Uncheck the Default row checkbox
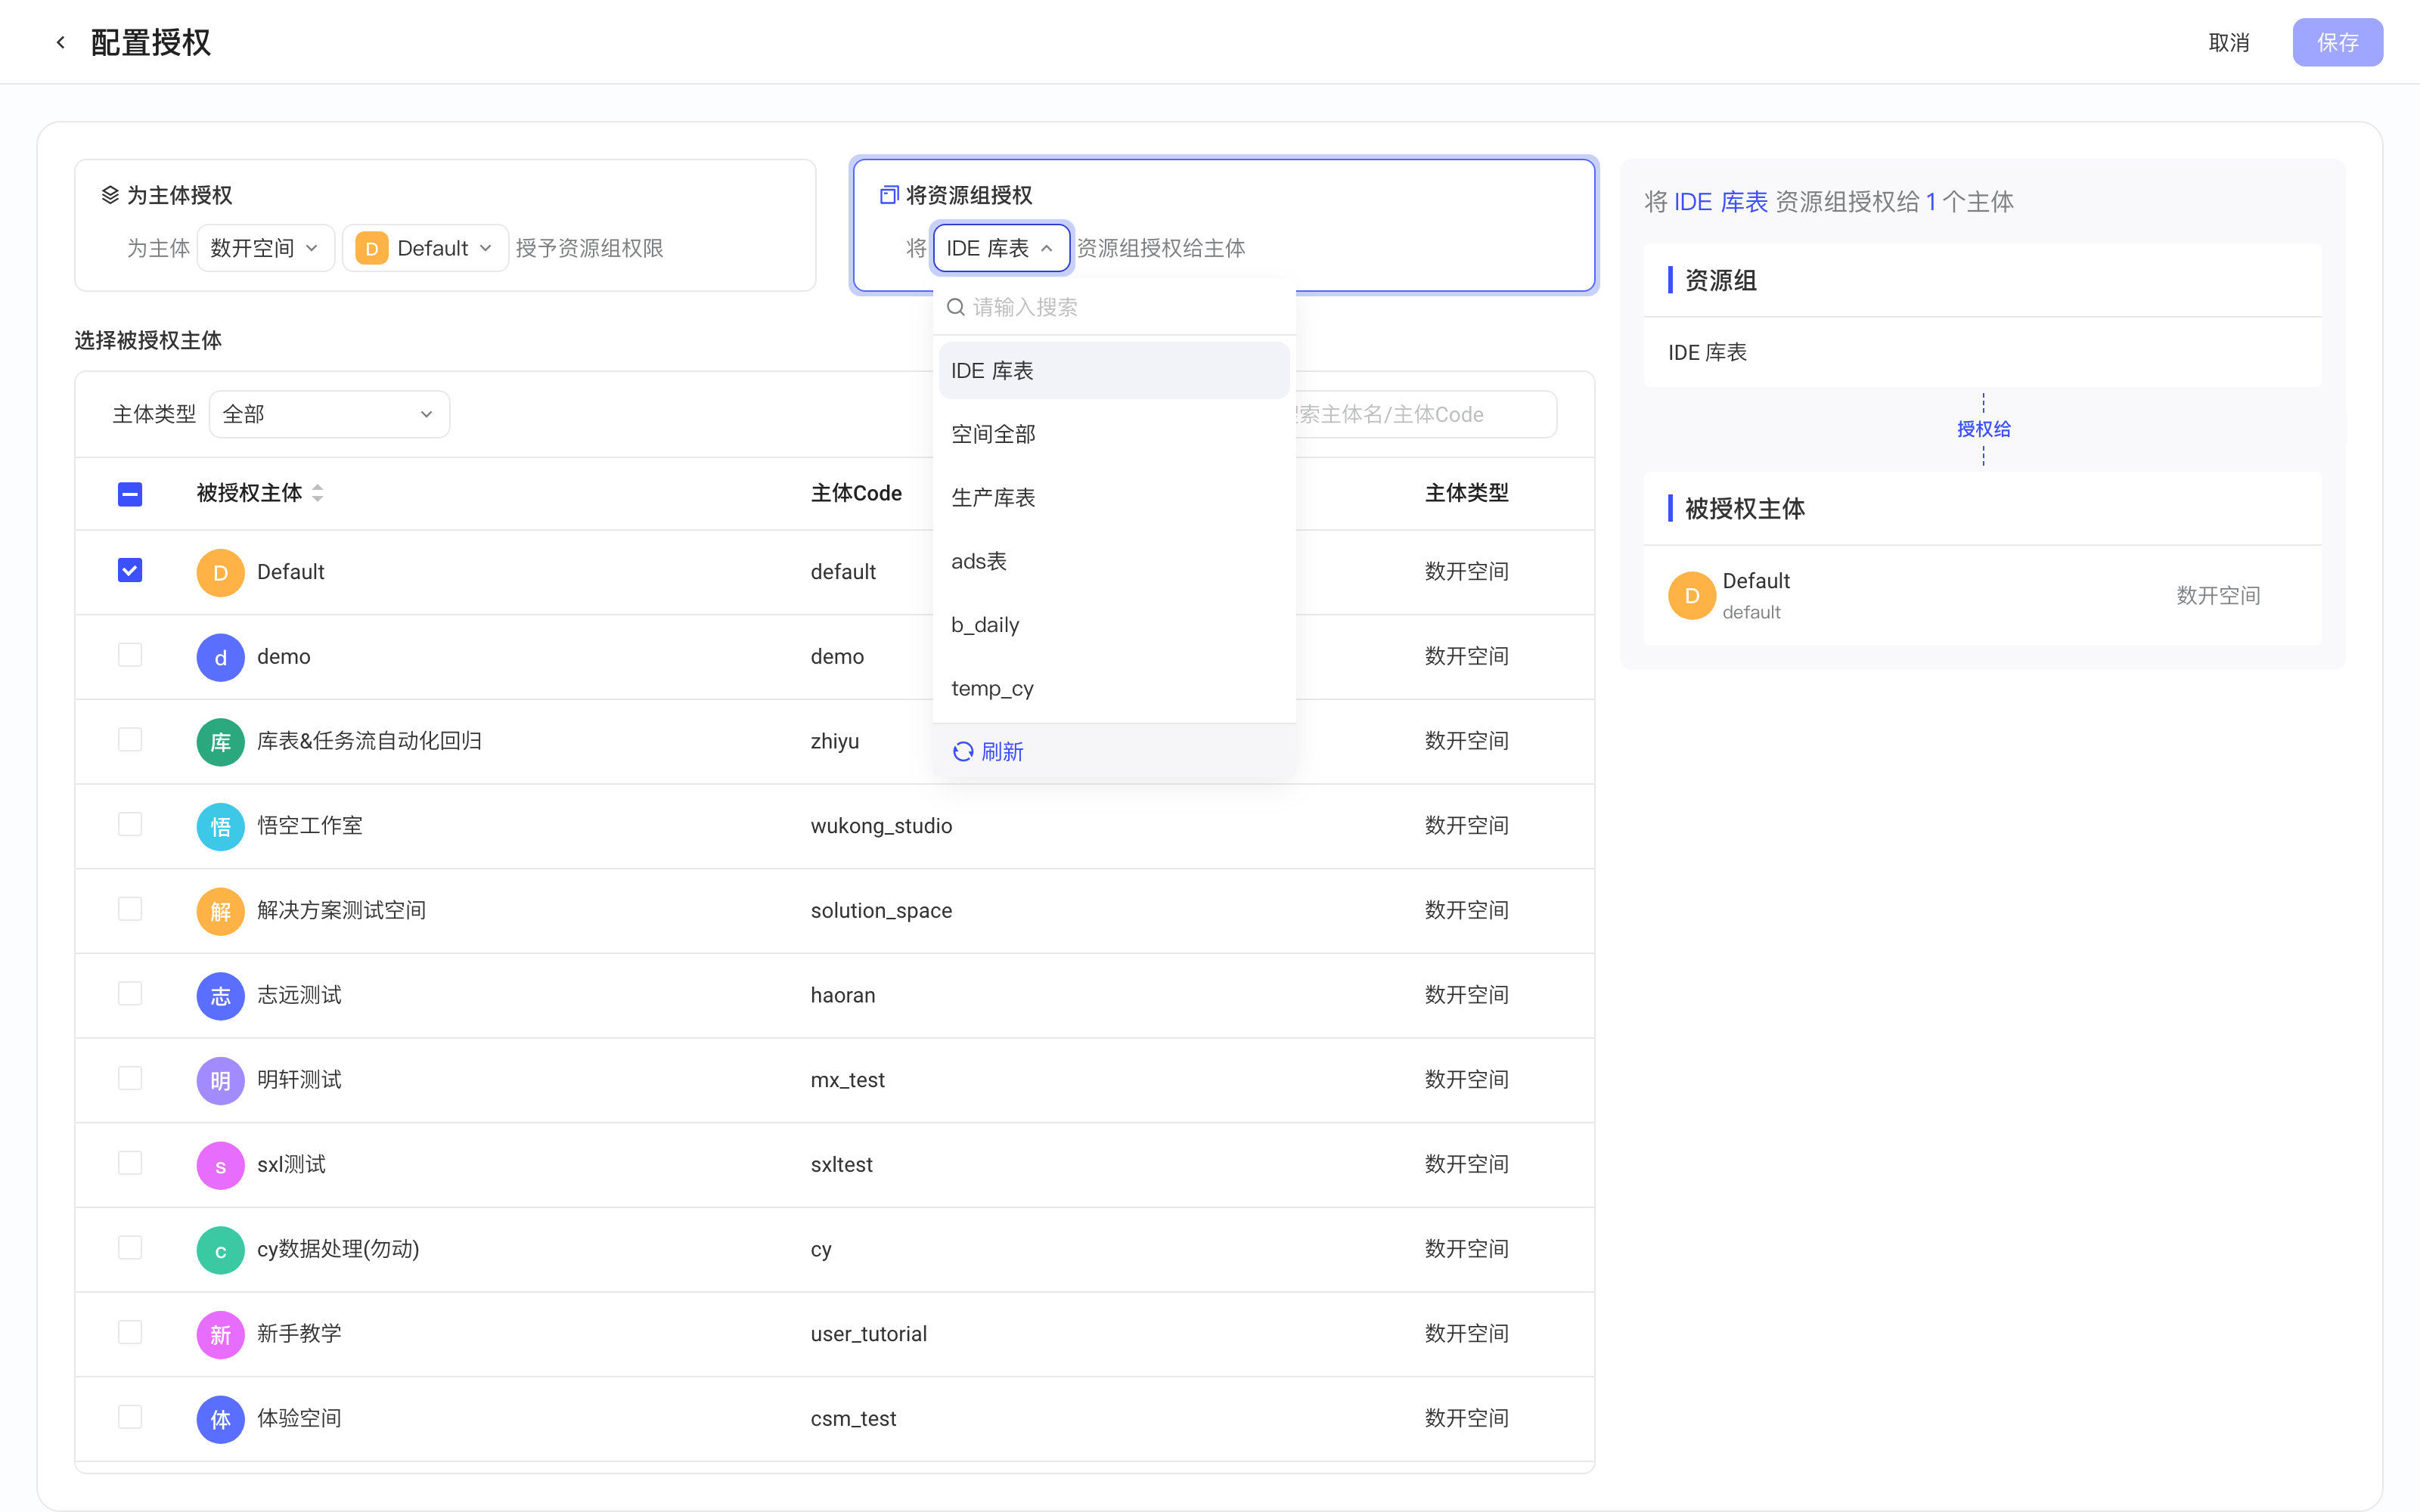Viewport: 2420px width, 1512px height. [130, 570]
